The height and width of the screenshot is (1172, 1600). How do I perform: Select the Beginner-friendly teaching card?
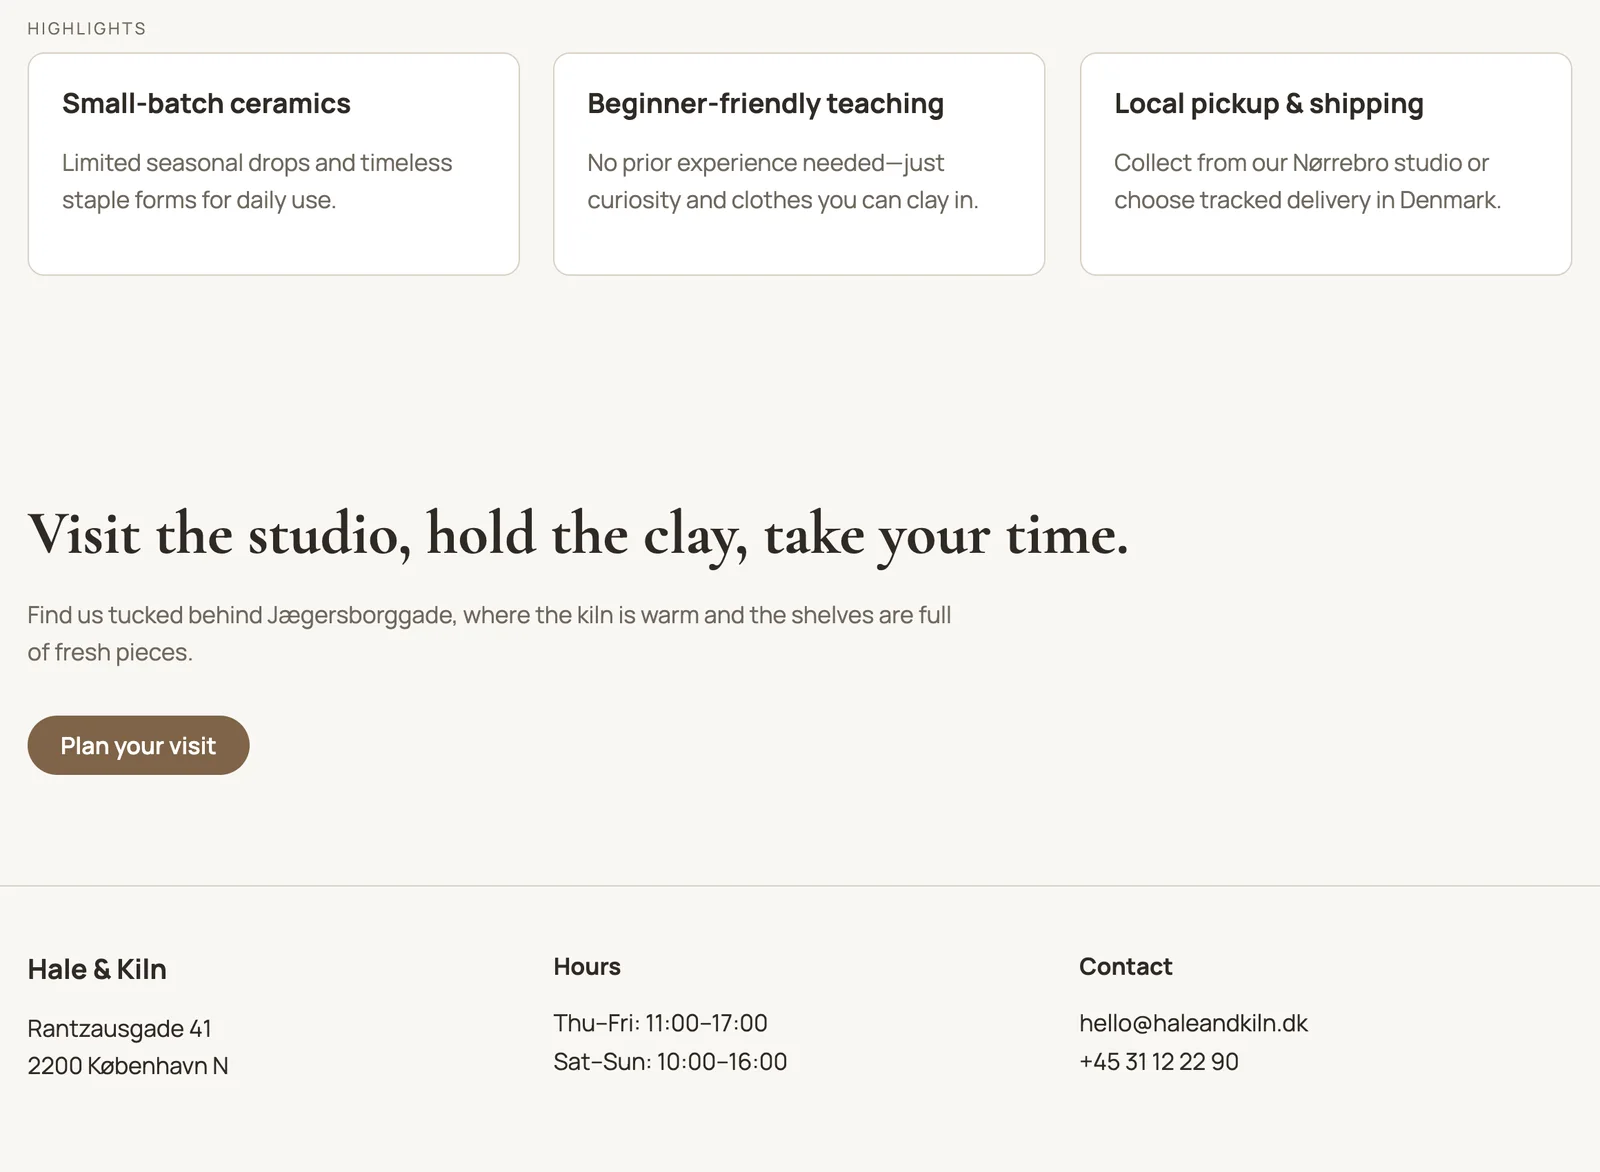pos(799,164)
